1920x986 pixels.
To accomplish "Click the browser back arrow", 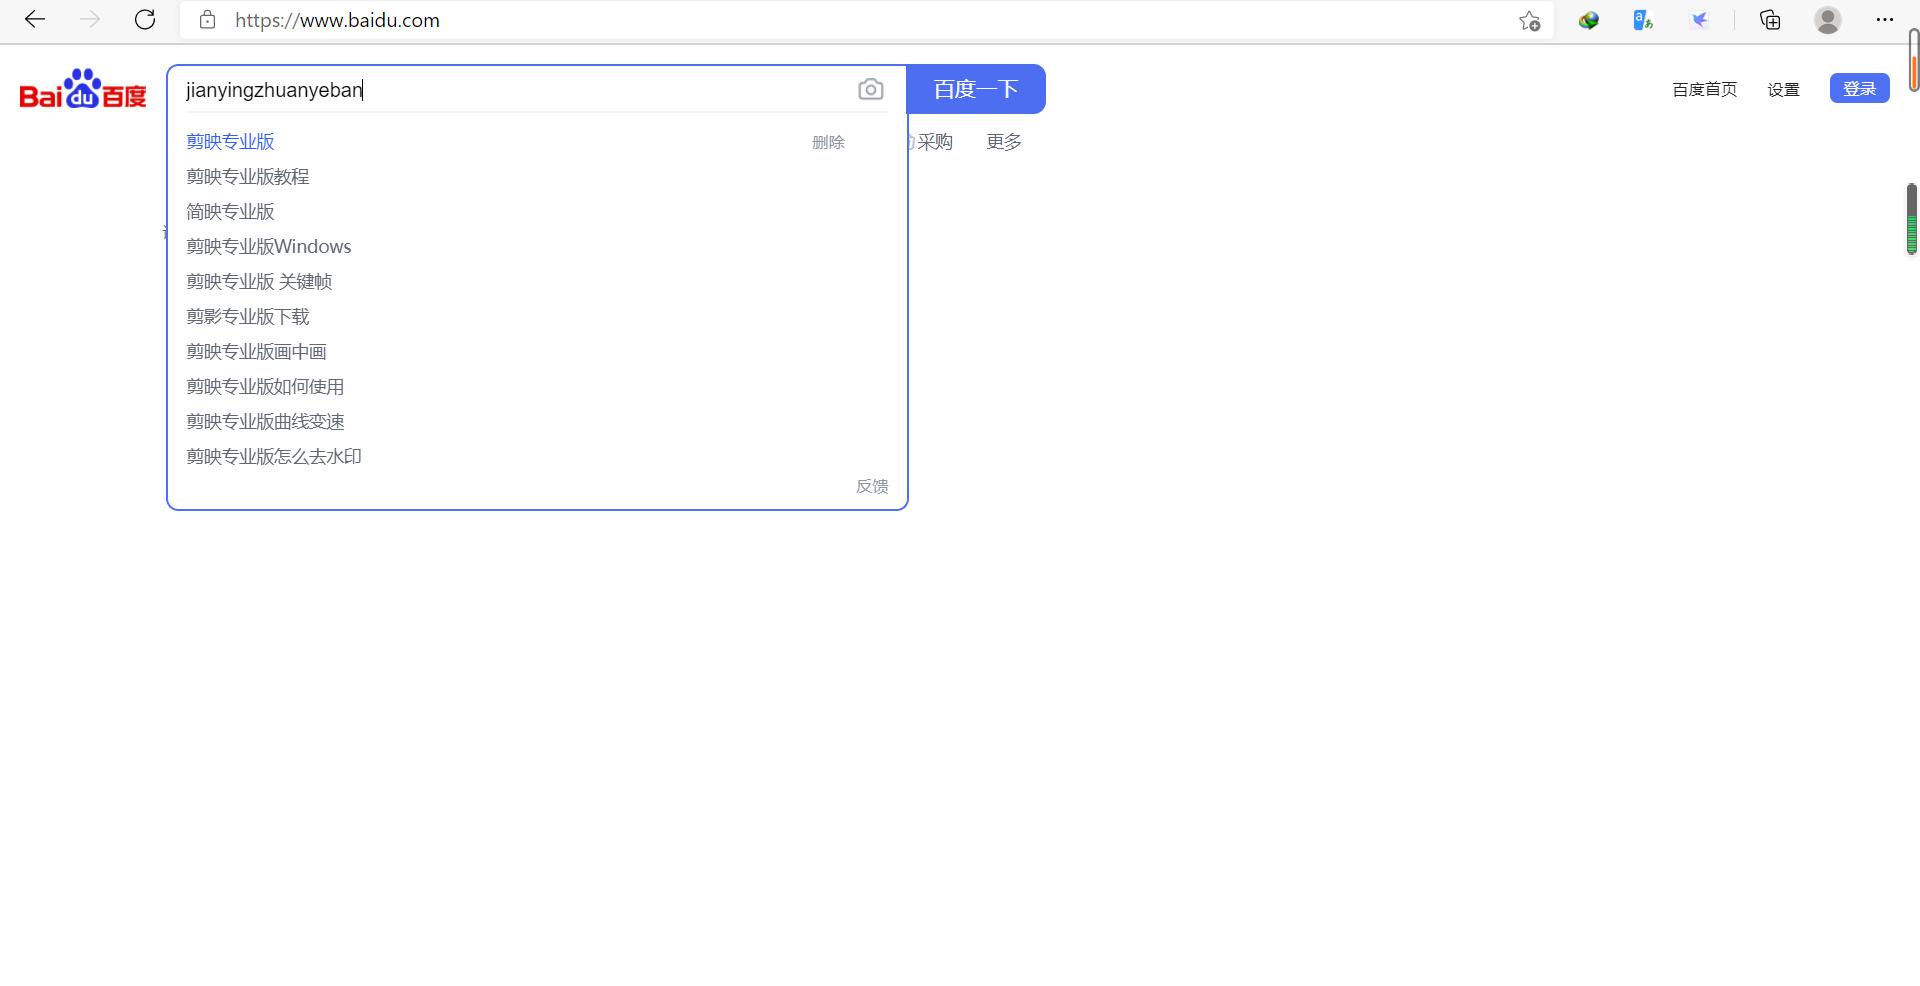I will click(35, 20).
